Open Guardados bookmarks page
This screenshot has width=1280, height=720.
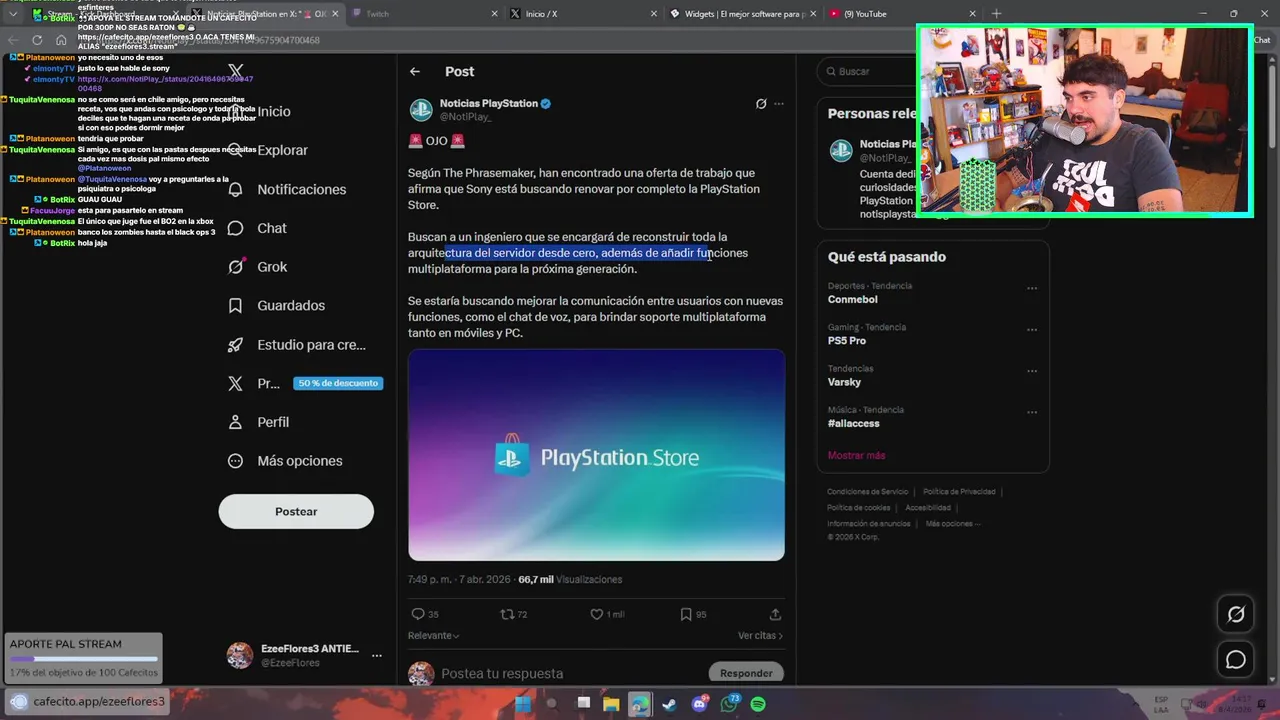(278, 305)
